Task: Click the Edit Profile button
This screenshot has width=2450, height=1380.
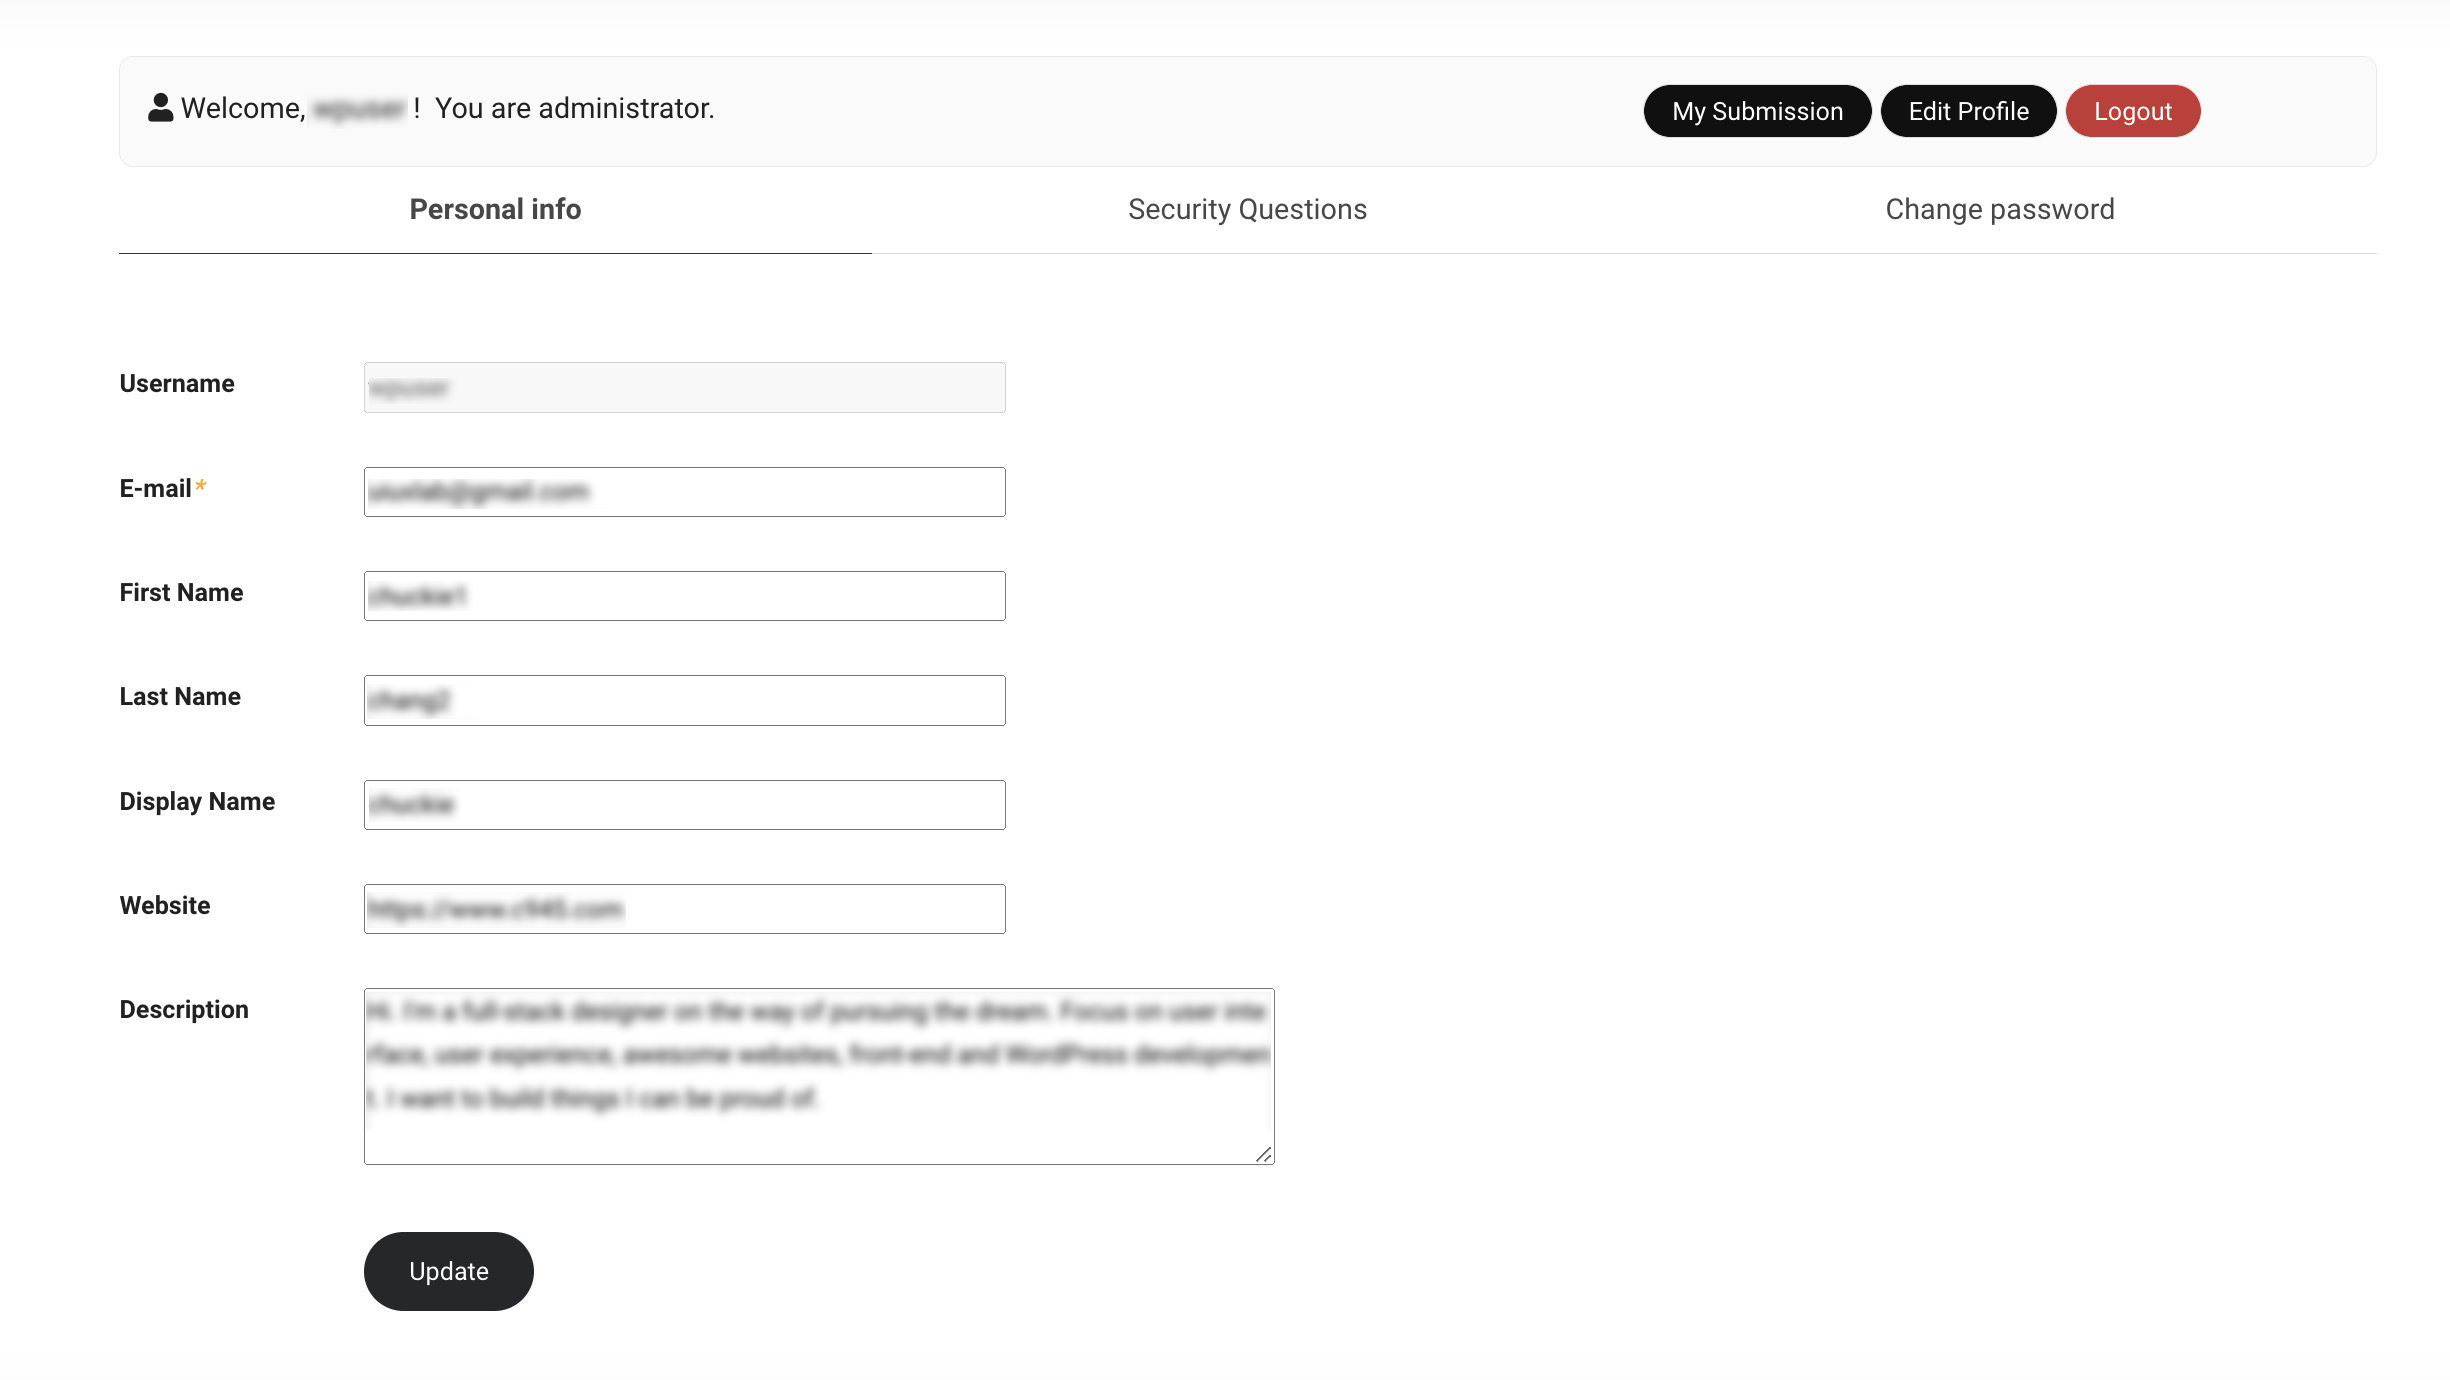Action: pos(1968,111)
